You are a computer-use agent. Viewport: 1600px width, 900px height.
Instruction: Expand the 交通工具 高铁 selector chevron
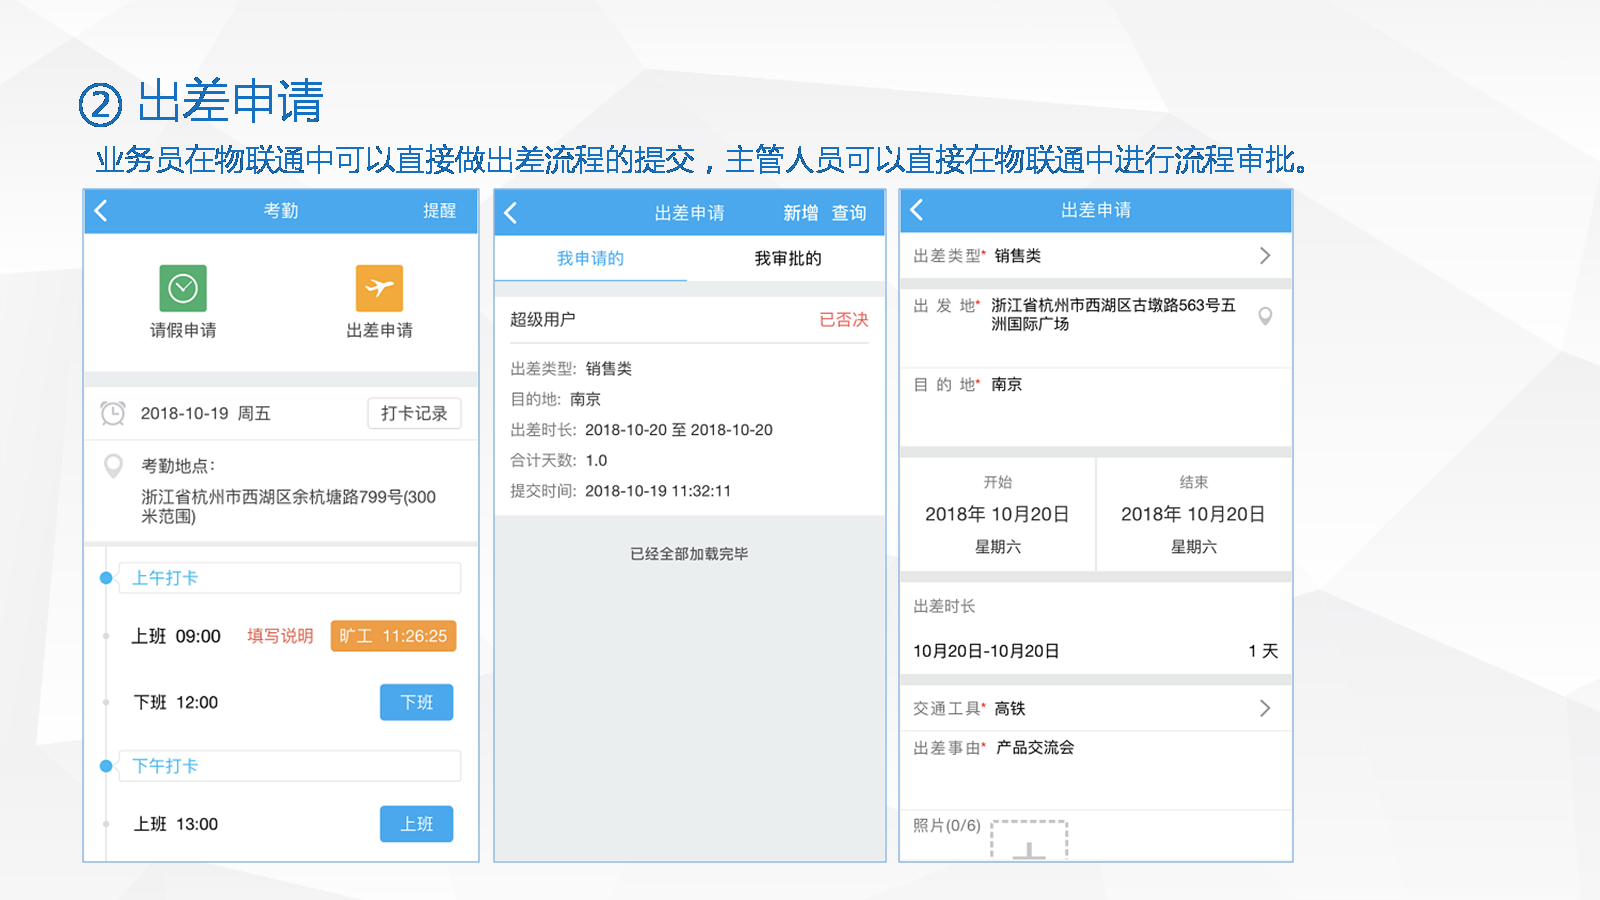point(1265,708)
